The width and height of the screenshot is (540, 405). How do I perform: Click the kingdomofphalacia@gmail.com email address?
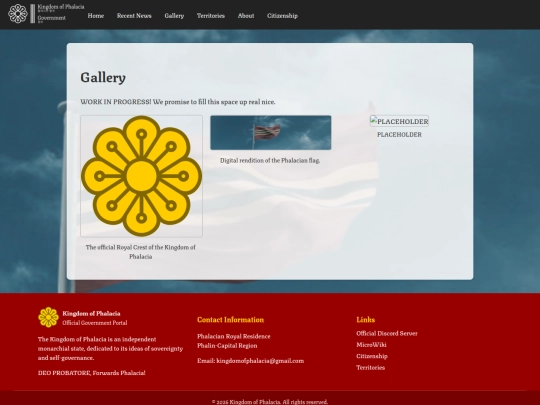tap(260, 361)
